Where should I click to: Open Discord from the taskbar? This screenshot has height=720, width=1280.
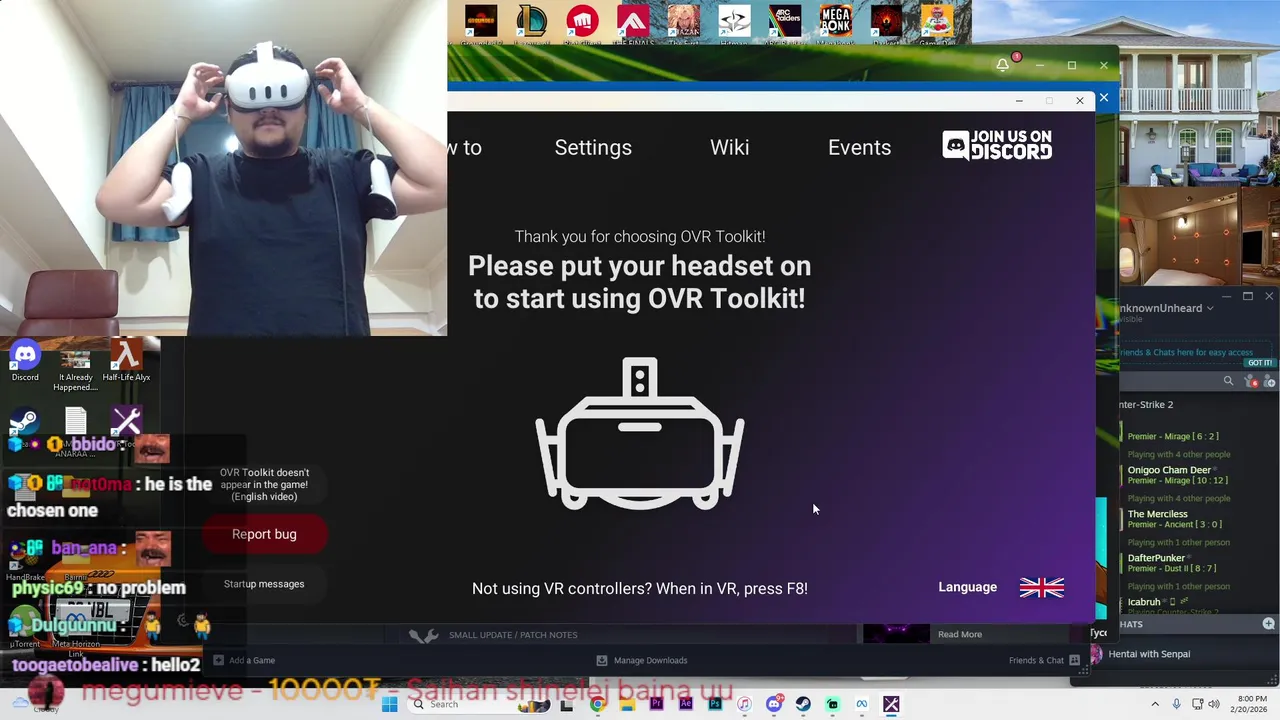(x=774, y=704)
